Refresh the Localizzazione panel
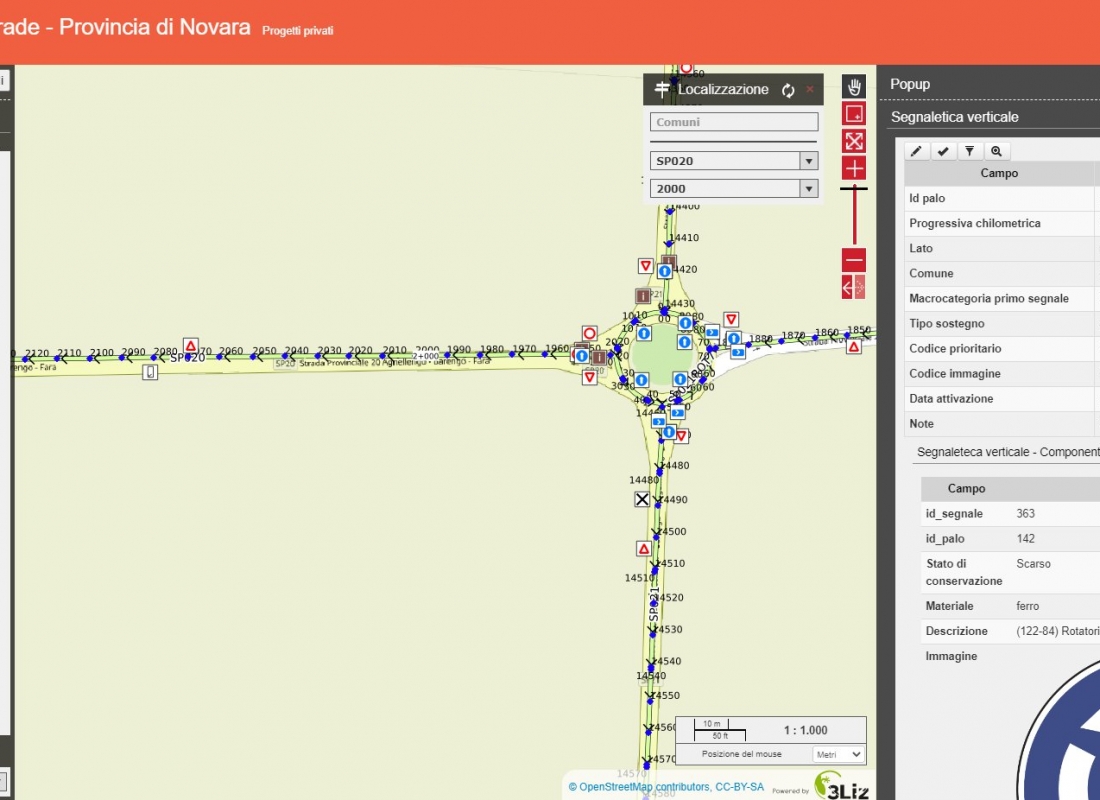 click(789, 91)
